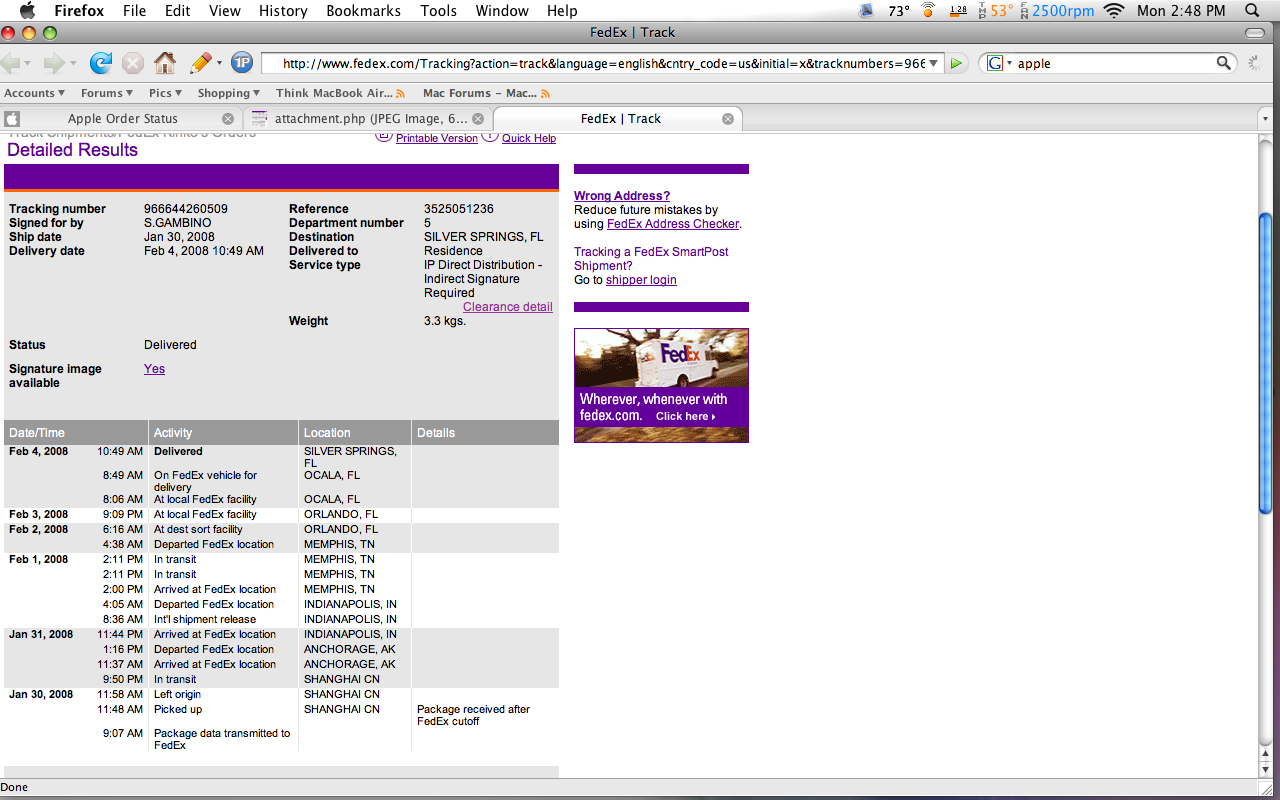Click the pencil highlighter toolbar icon

pyautogui.click(x=199, y=63)
